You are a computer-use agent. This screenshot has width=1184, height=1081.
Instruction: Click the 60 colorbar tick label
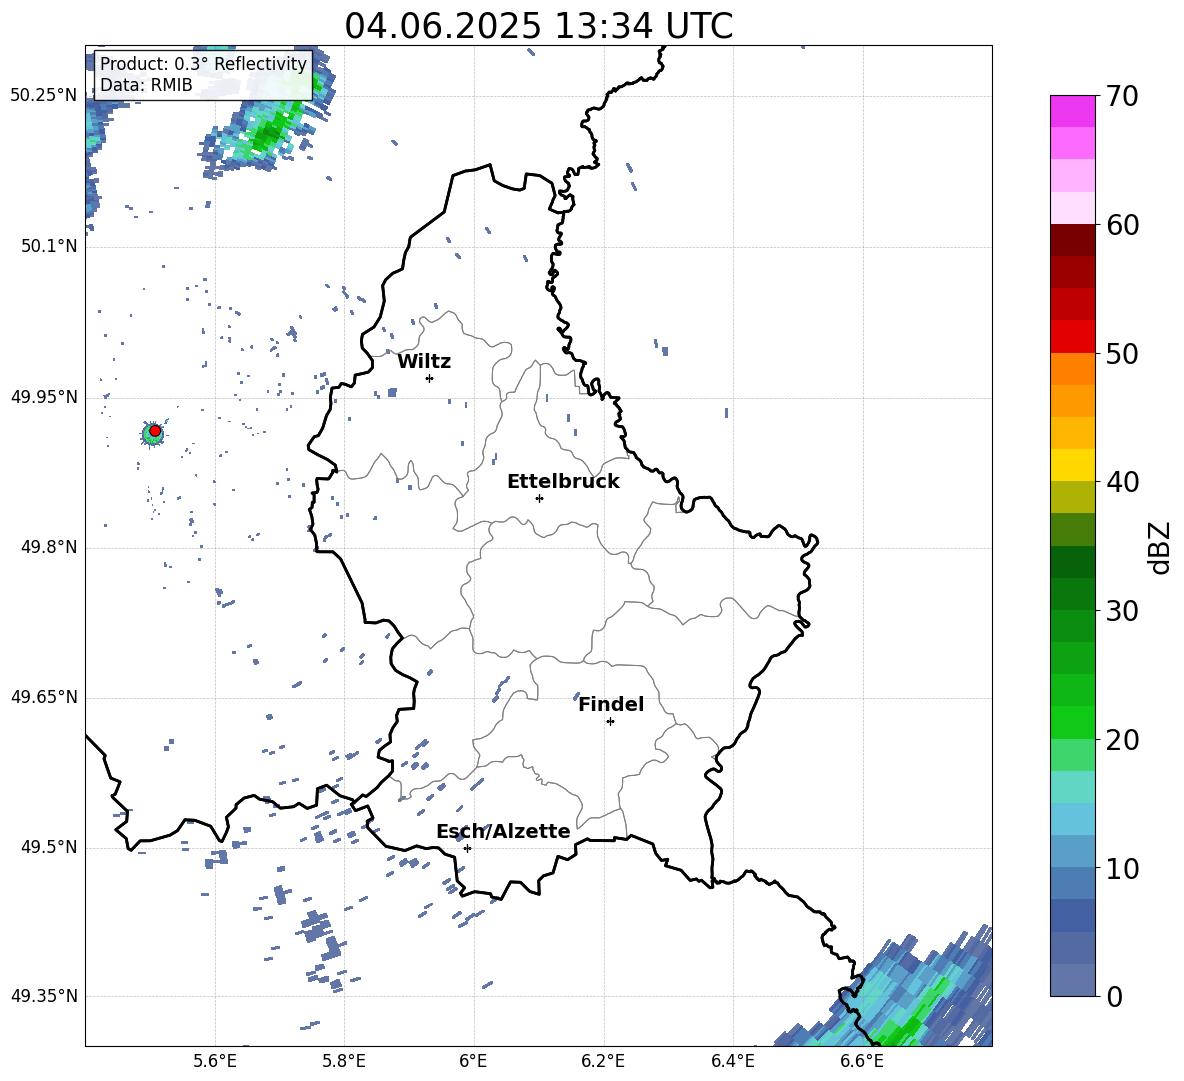tap(1122, 225)
